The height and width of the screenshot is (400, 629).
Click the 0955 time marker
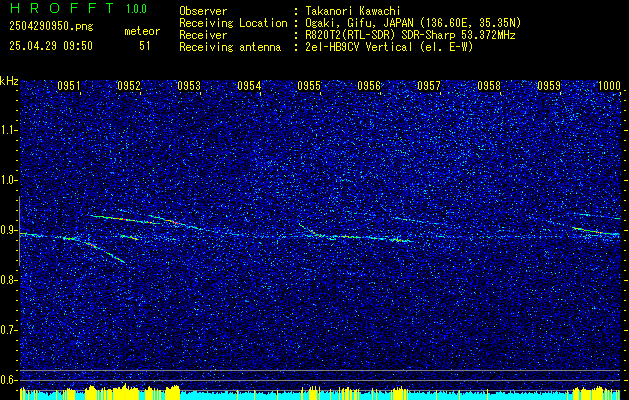click(309, 86)
